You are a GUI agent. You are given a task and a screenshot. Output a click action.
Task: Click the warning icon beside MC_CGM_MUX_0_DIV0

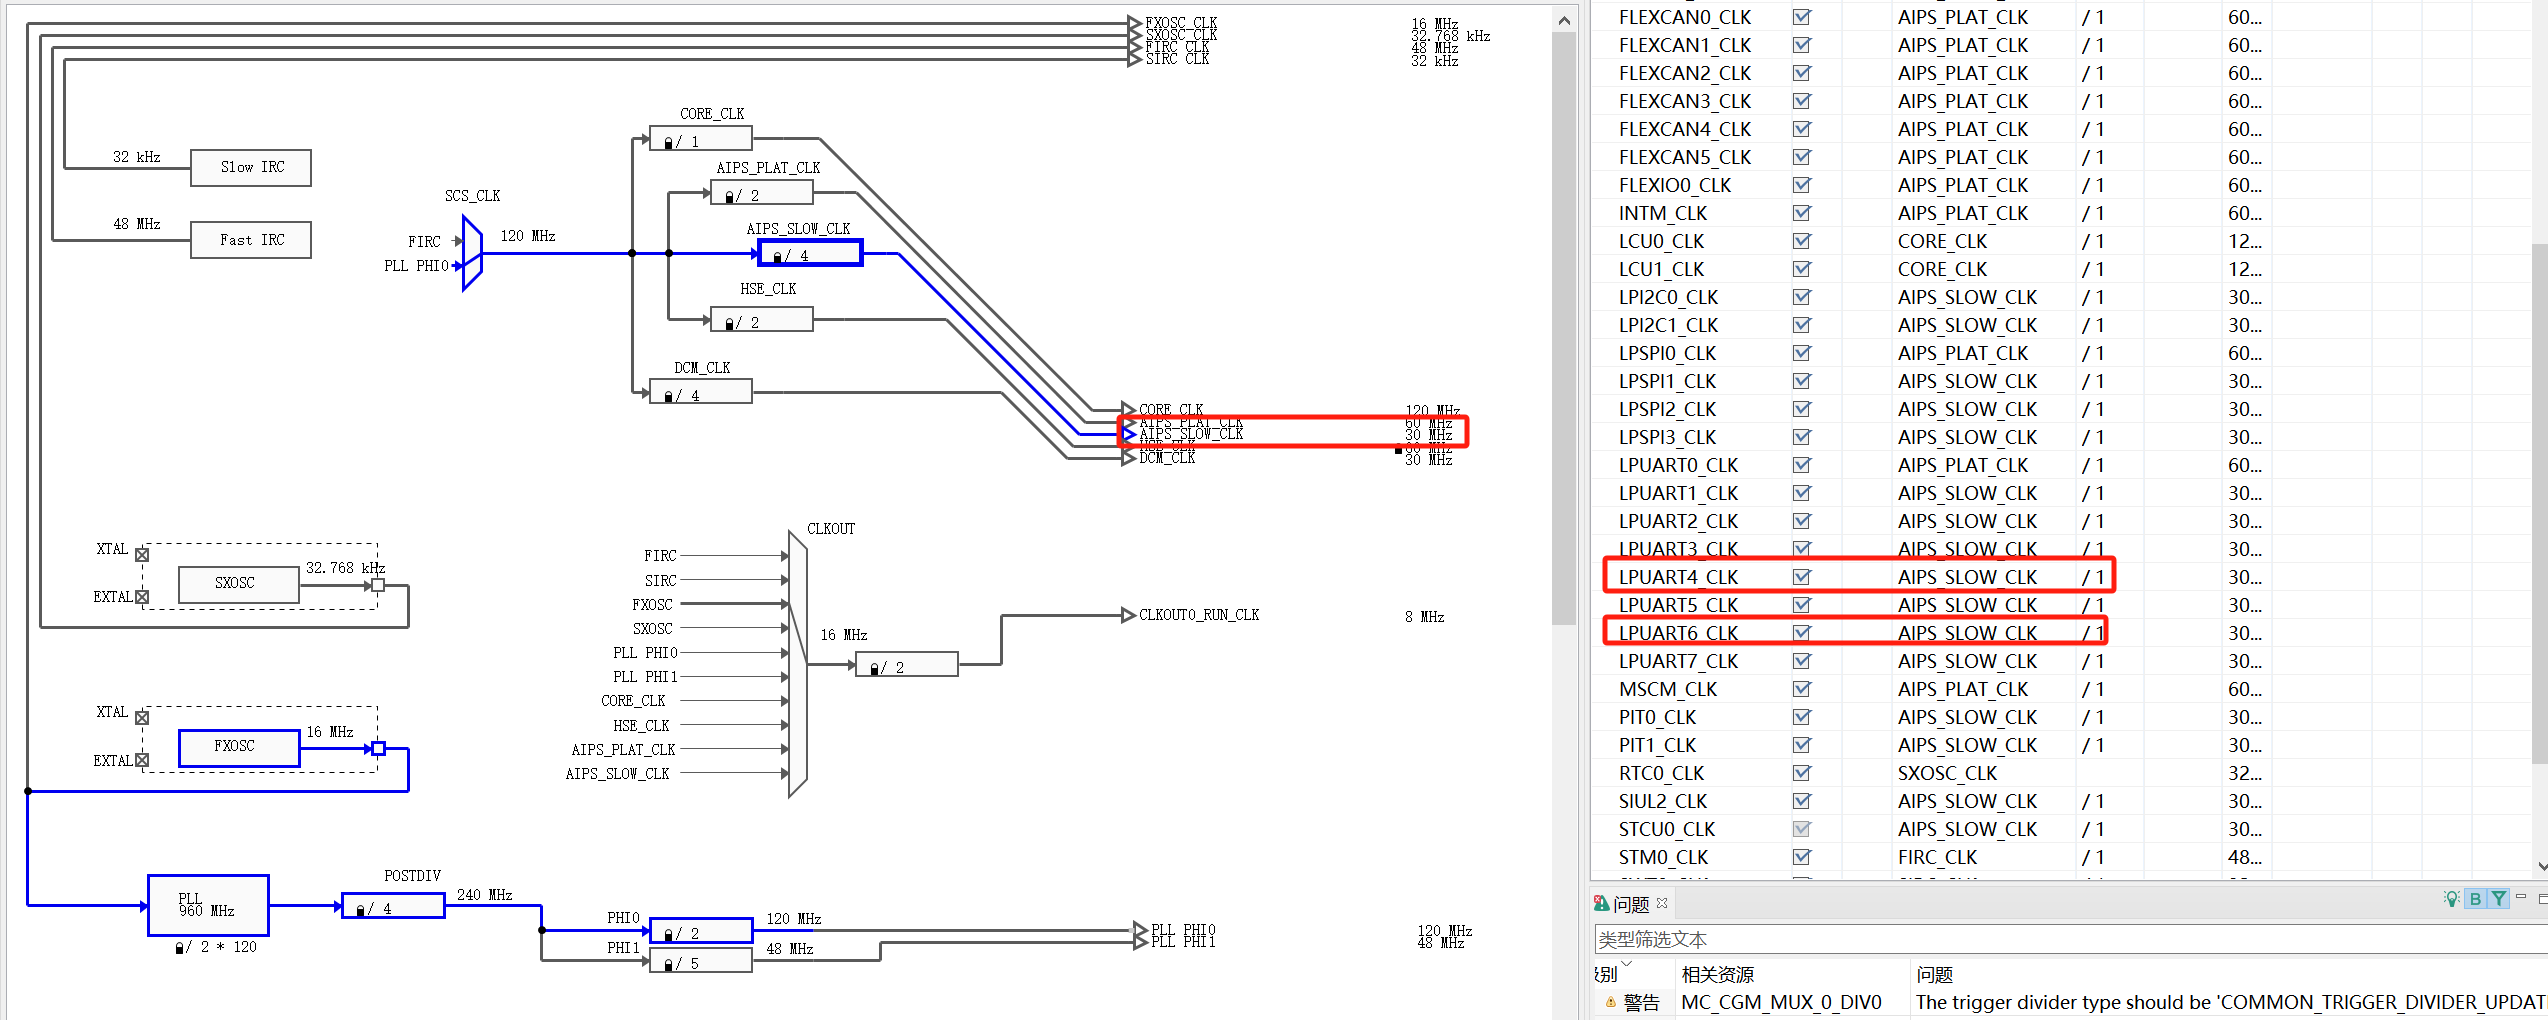tap(1612, 1002)
